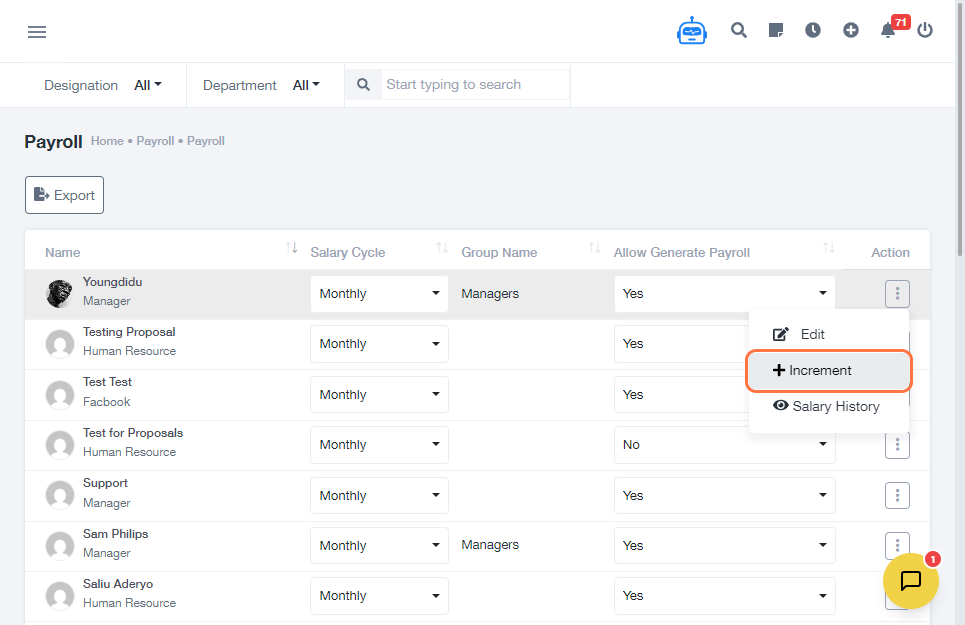This screenshot has height=625, width=965.
Task: Open the search magnifier in top bar
Action: (x=739, y=30)
